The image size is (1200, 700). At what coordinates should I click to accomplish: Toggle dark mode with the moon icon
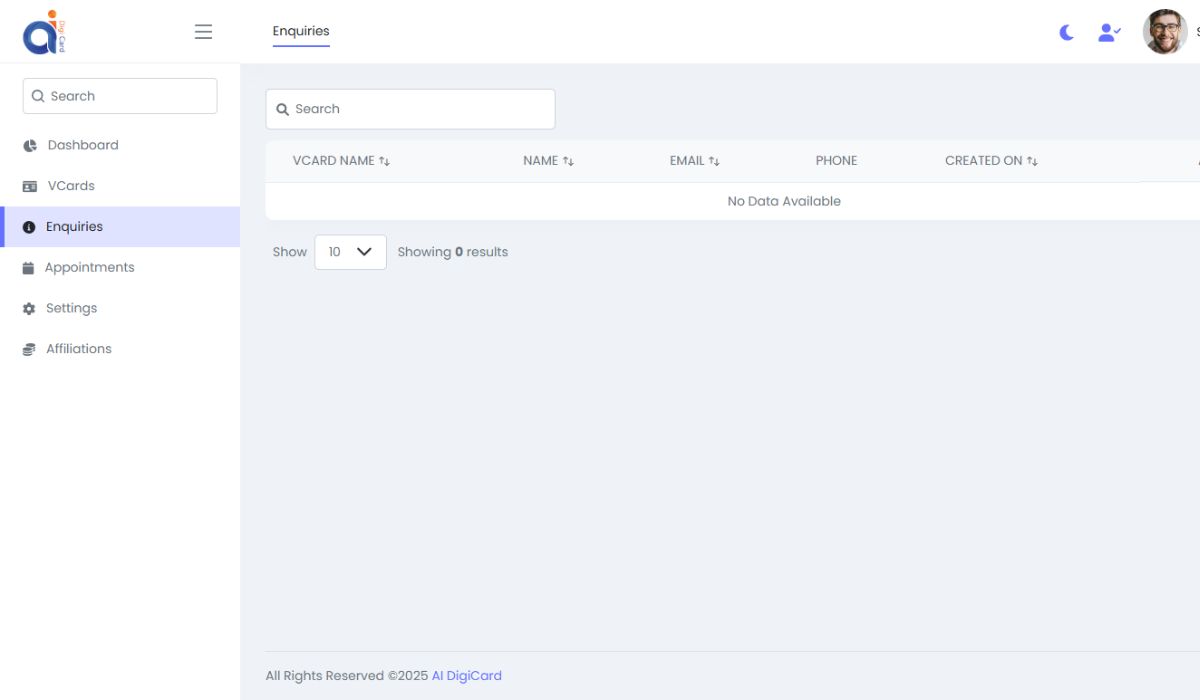point(1065,32)
